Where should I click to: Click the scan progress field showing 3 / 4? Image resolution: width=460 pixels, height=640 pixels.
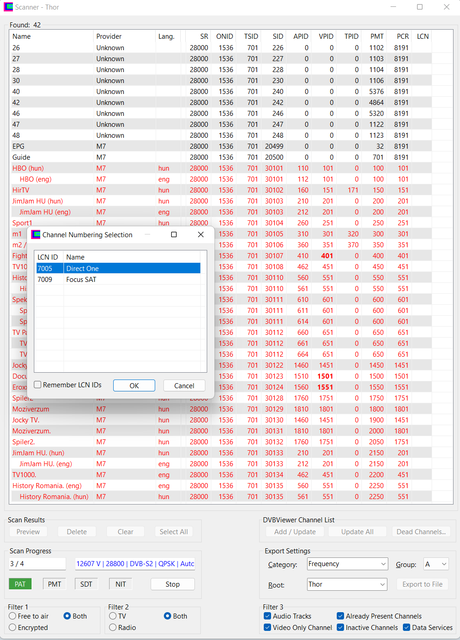pyautogui.click(x=37, y=564)
